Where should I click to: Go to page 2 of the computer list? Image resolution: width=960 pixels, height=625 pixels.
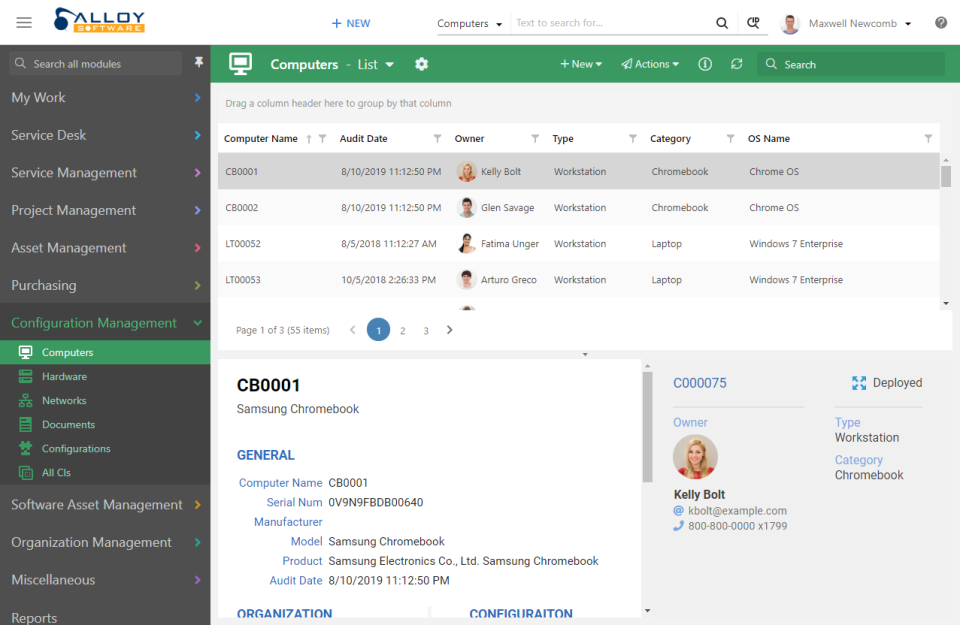402,329
